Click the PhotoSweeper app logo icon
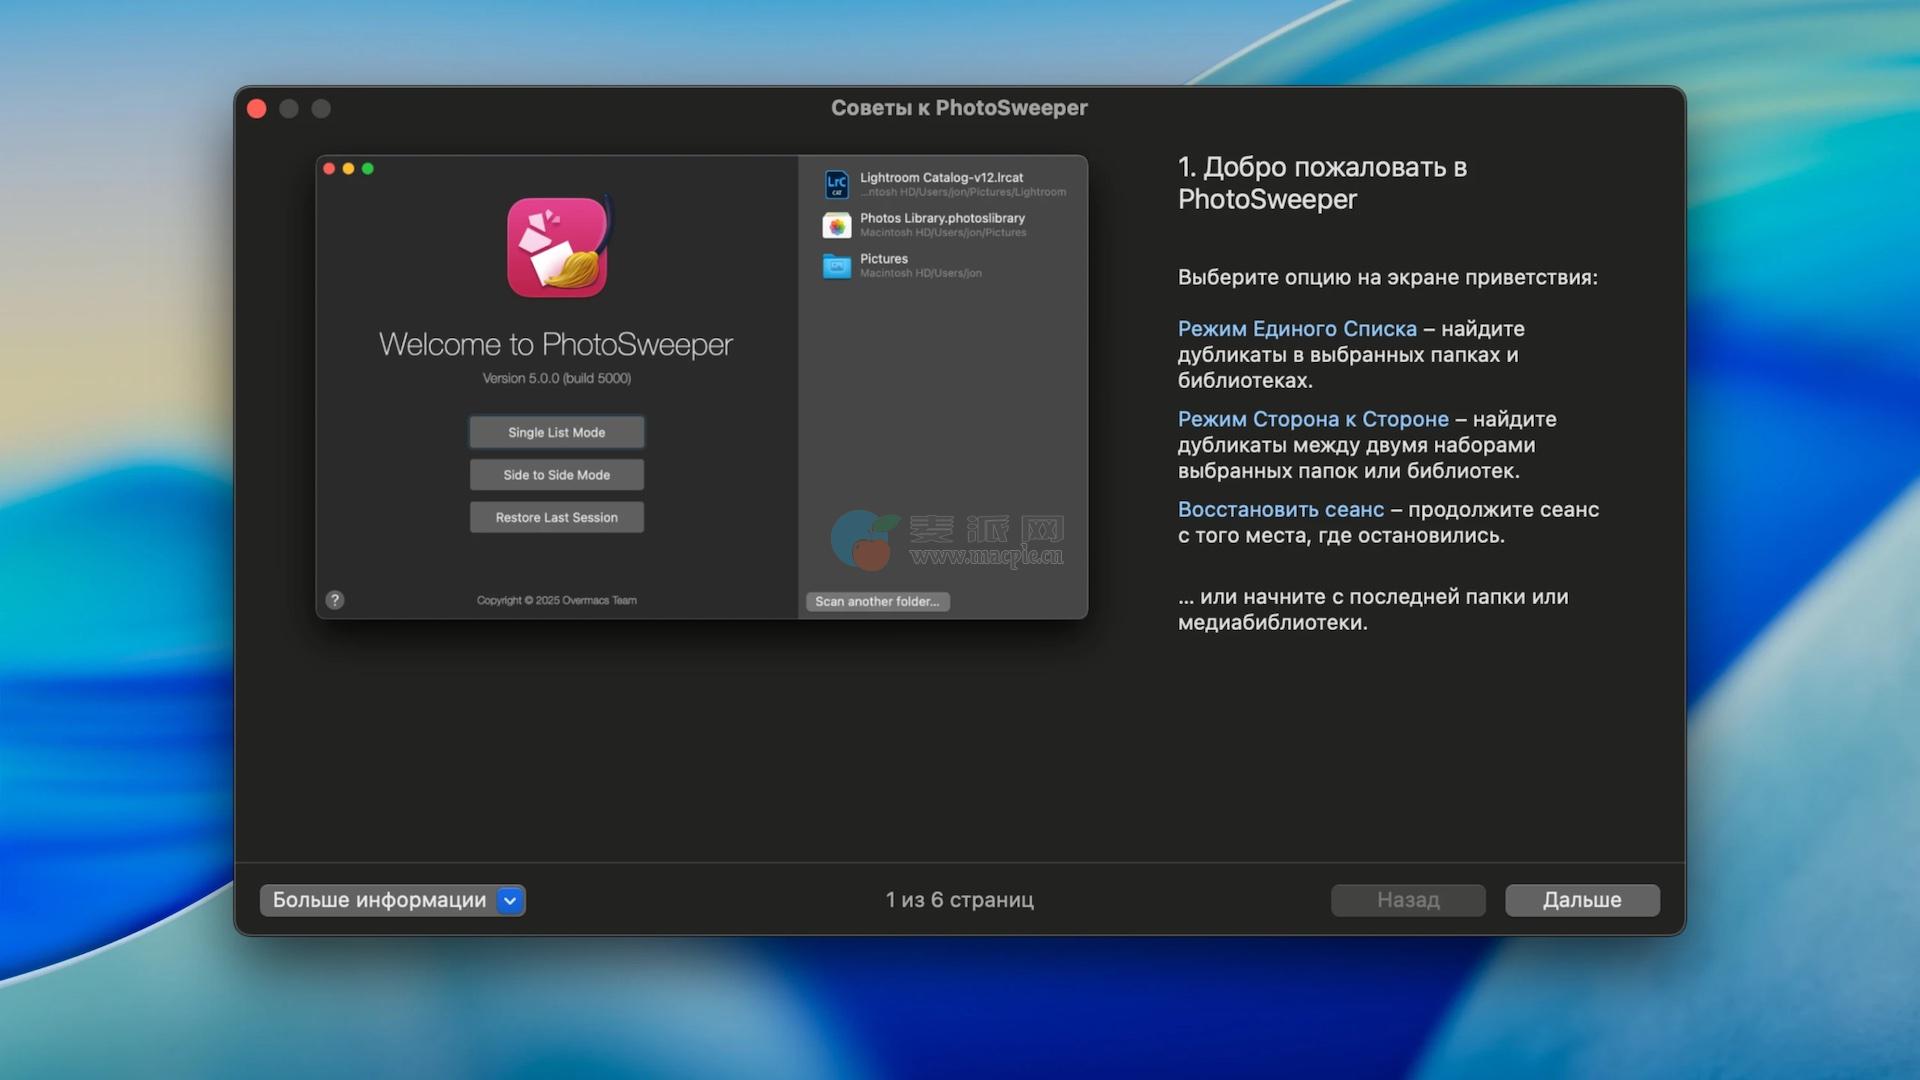 tap(558, 247)
